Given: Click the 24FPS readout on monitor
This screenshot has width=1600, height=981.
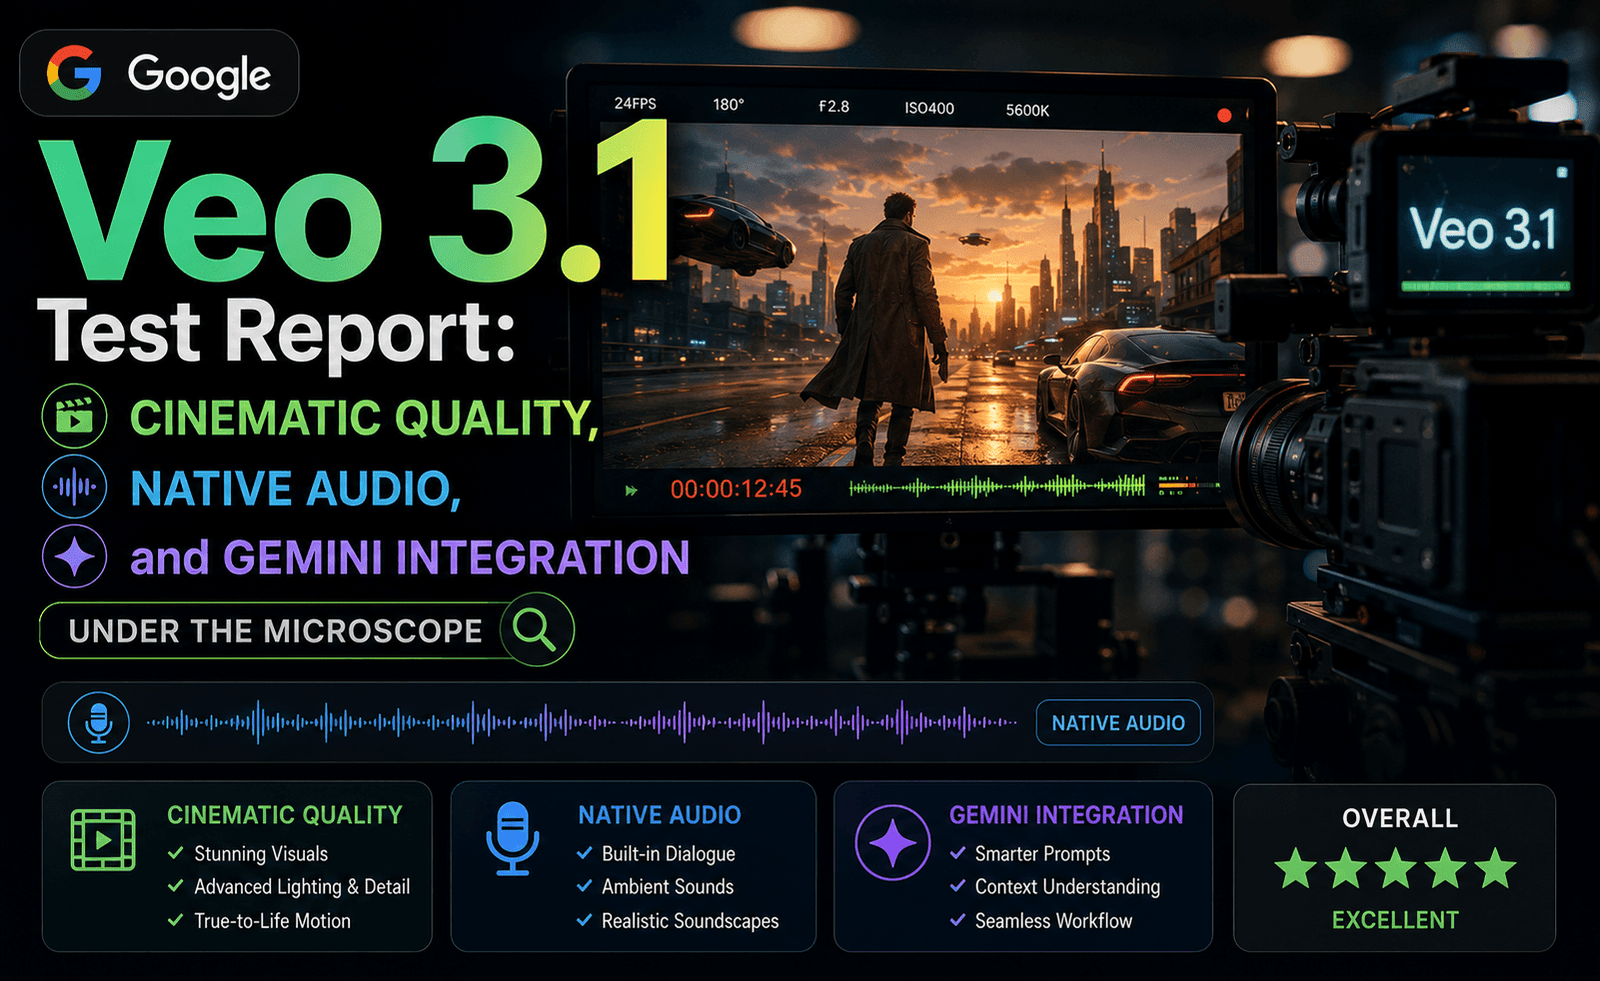Looking at the screenshot, I should (x=635, y=104).
